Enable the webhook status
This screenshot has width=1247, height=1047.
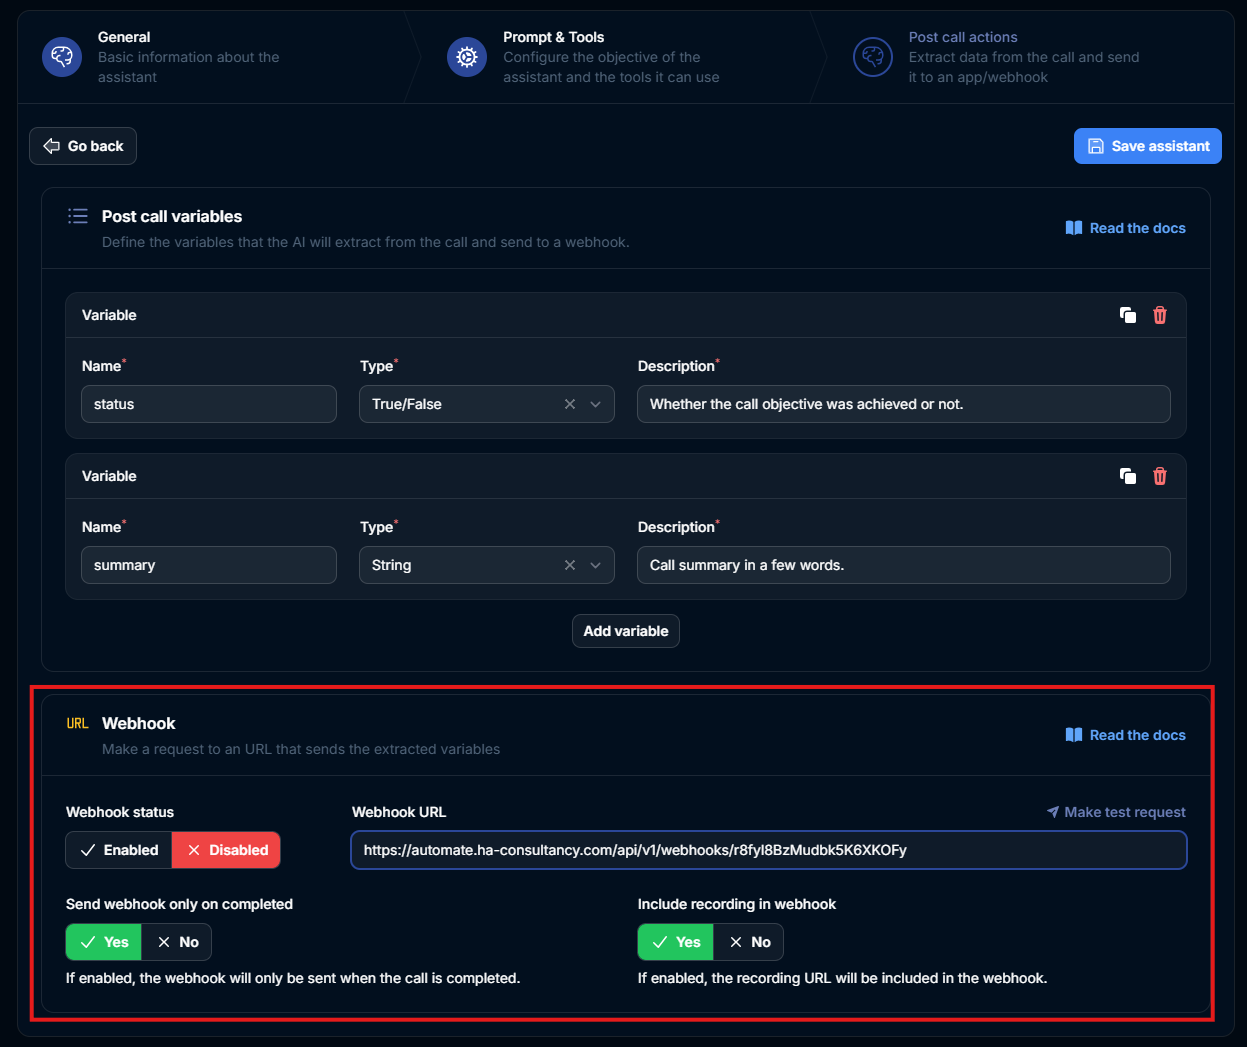(x=118, y=849)
